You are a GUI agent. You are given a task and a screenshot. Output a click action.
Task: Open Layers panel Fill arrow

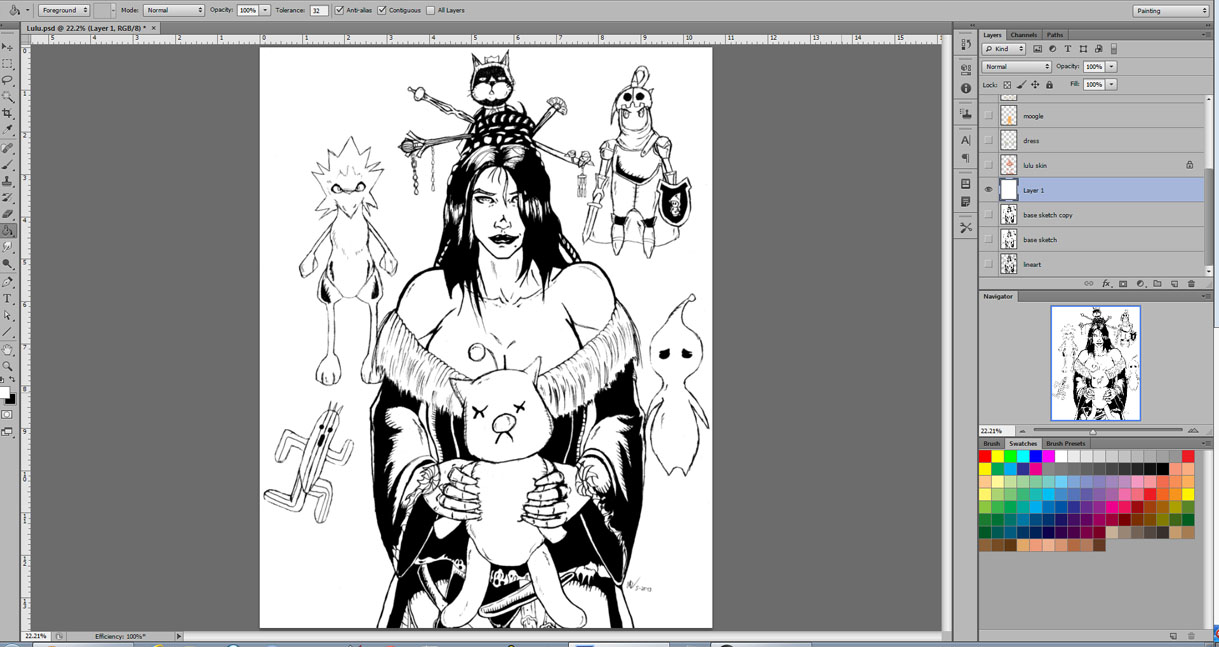click(1111, 85)
